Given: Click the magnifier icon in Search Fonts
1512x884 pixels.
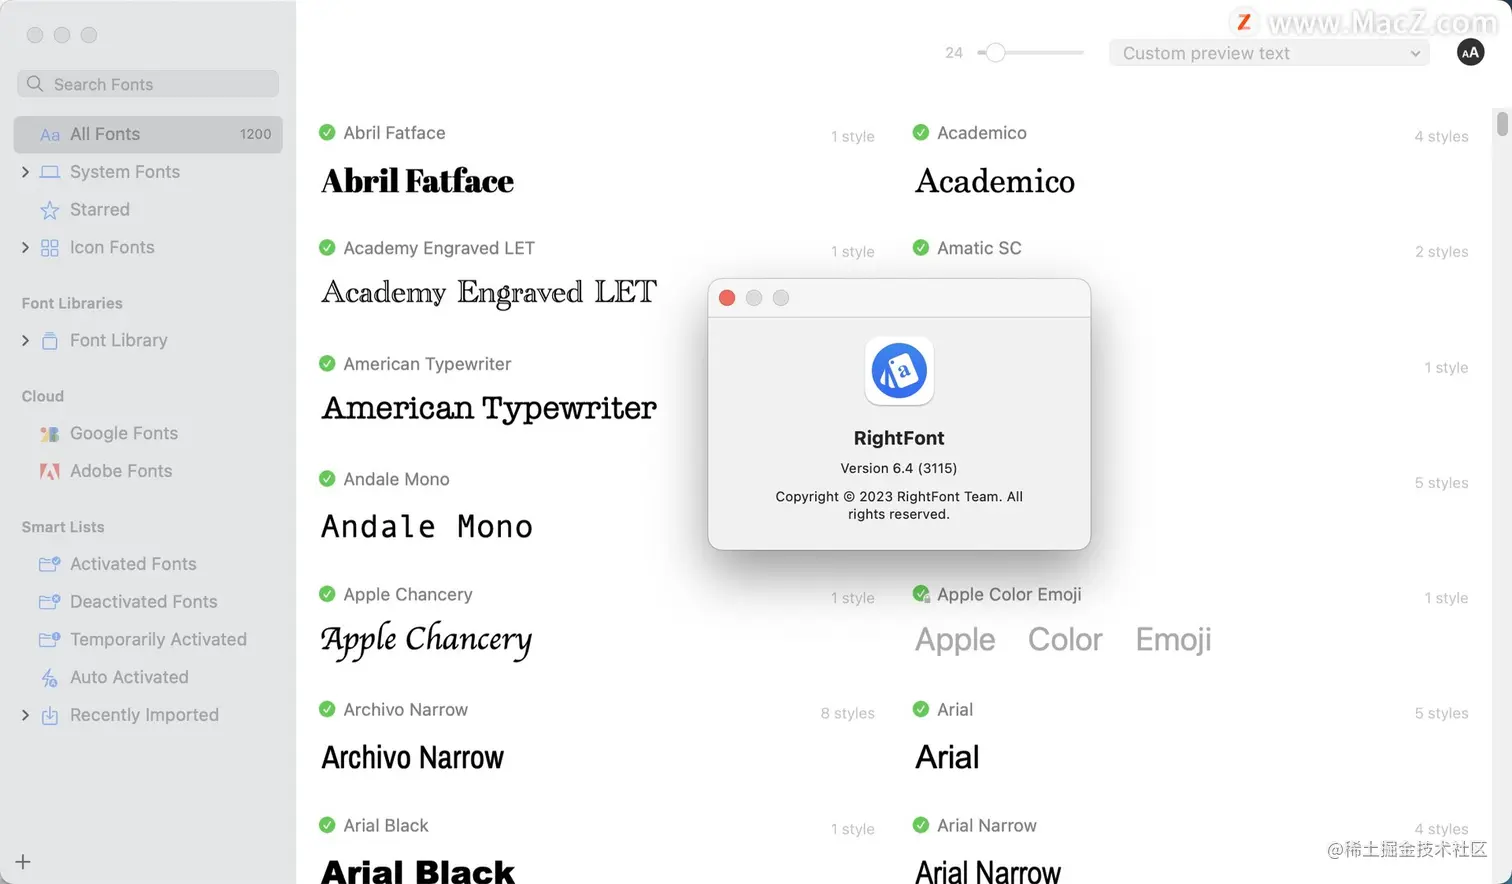Looking at the screenshot, I should (x=35, y=84).
